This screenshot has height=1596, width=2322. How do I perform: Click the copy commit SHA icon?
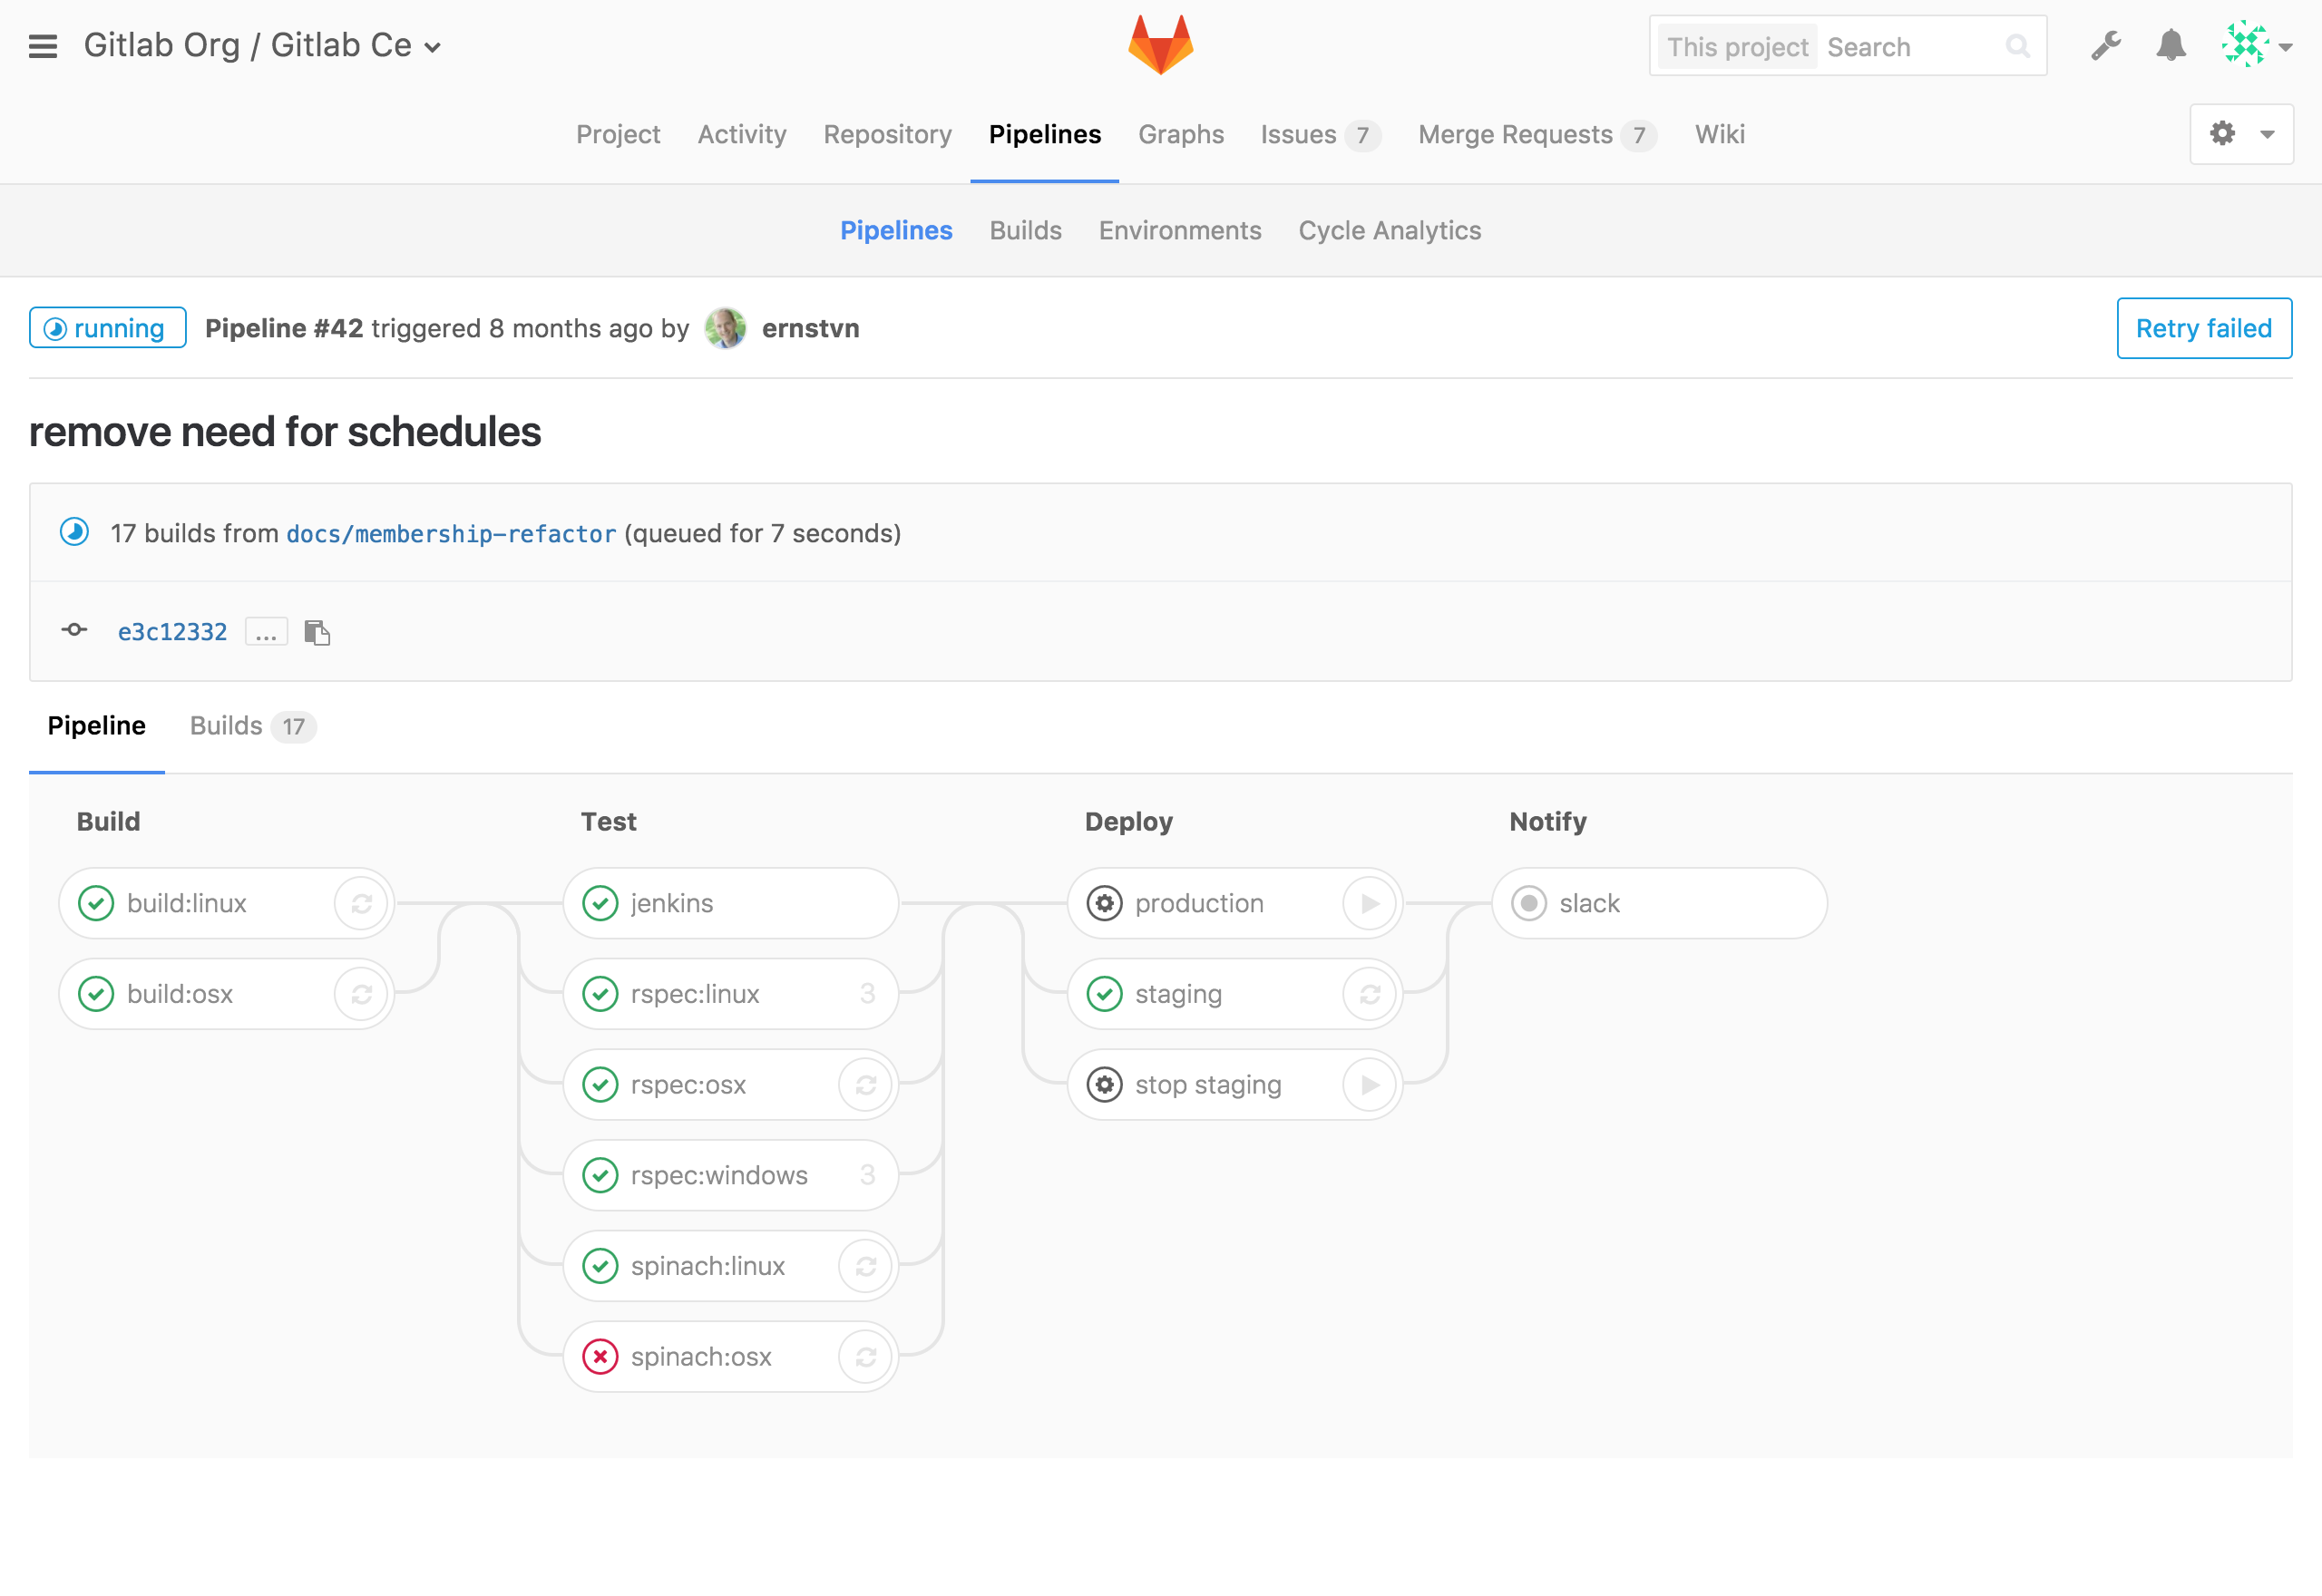[x=316, y=631]
